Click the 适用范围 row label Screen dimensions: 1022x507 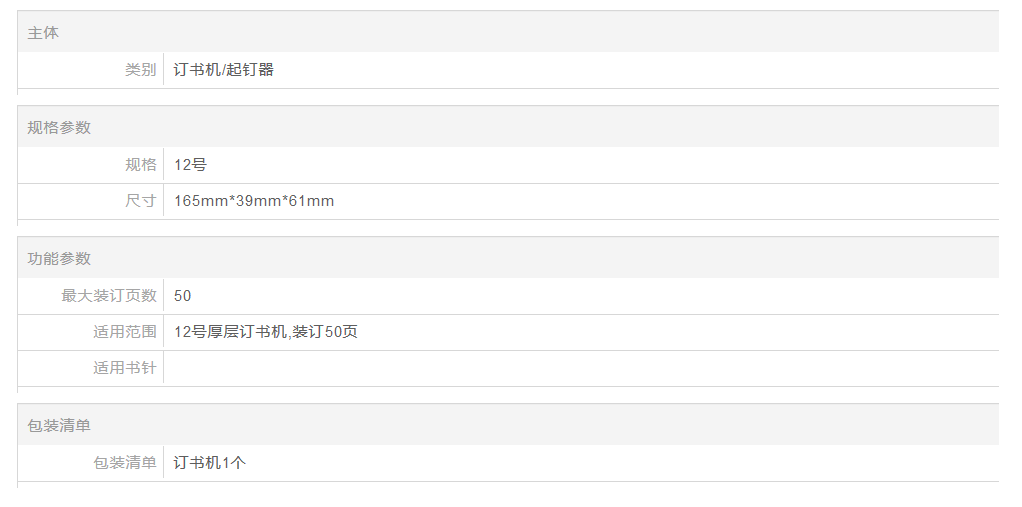coord(125,332)
